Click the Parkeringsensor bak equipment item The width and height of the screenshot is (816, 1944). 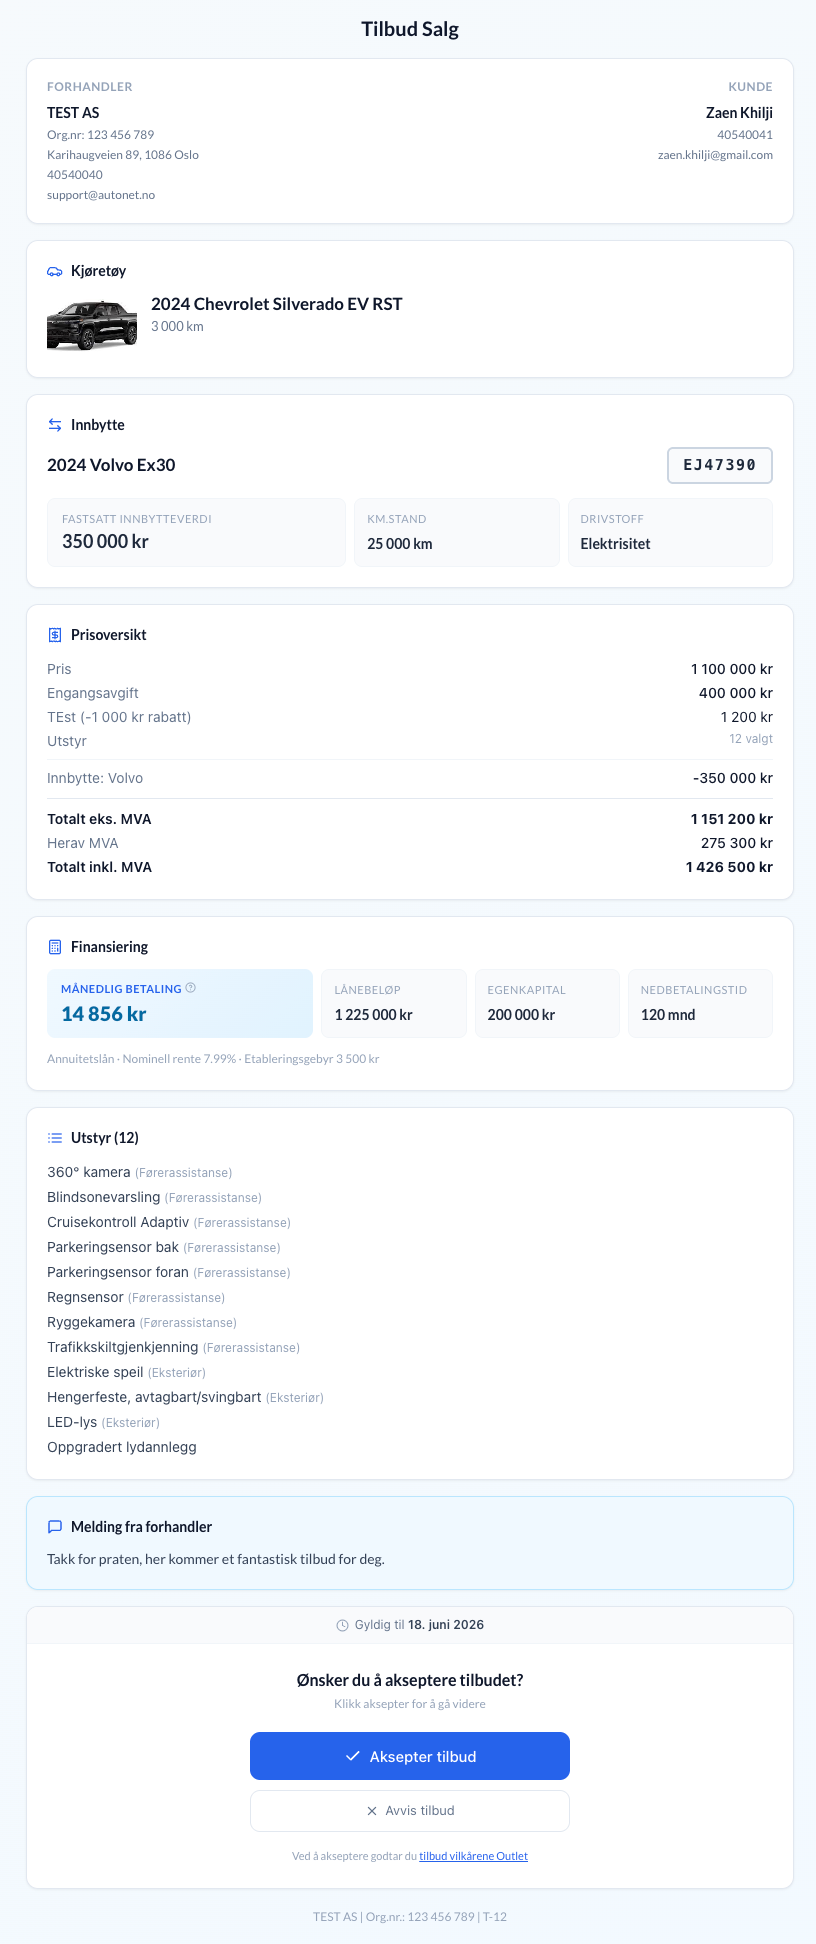coord(164,1247)
